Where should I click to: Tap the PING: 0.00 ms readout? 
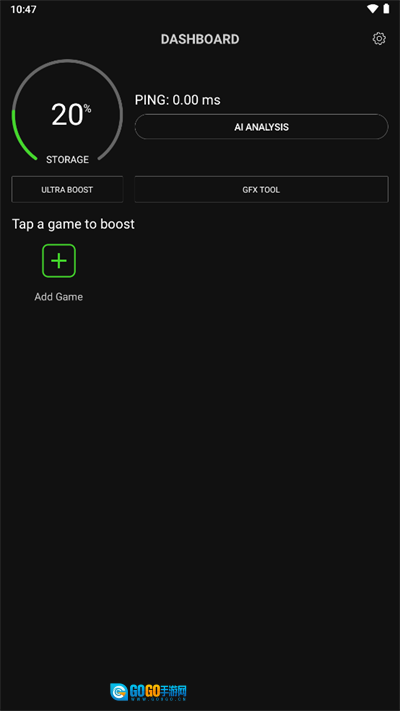pos(178,100)
